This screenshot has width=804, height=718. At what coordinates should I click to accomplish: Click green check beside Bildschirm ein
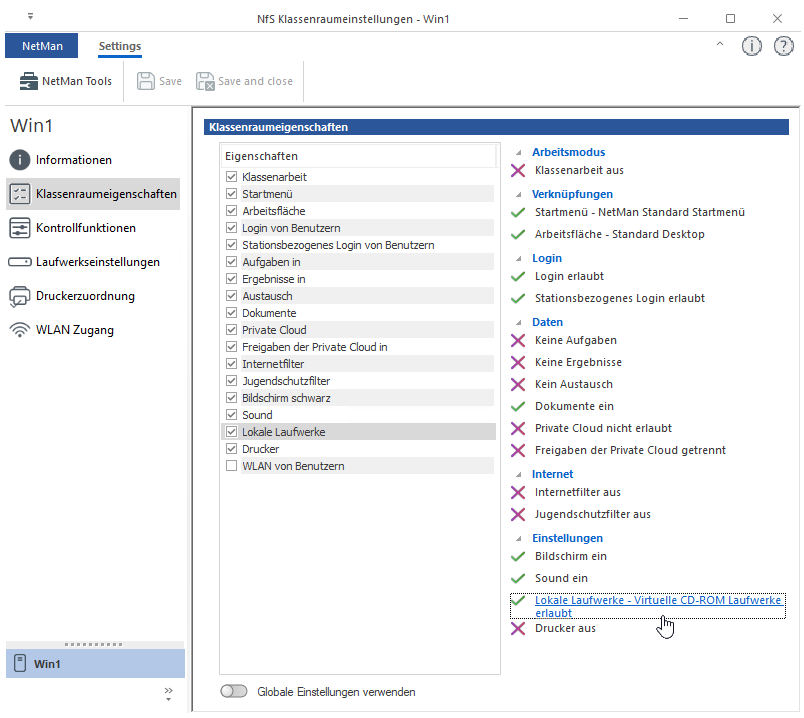(x=518, y=556)
